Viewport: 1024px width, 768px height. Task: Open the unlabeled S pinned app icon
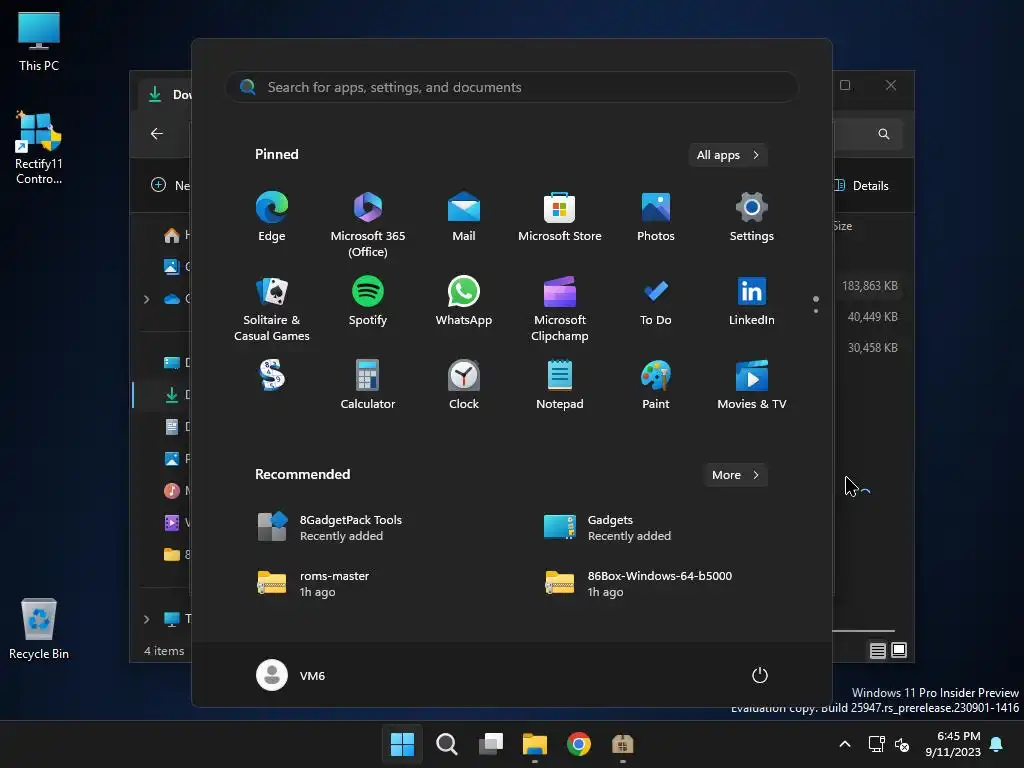point(272,376)
